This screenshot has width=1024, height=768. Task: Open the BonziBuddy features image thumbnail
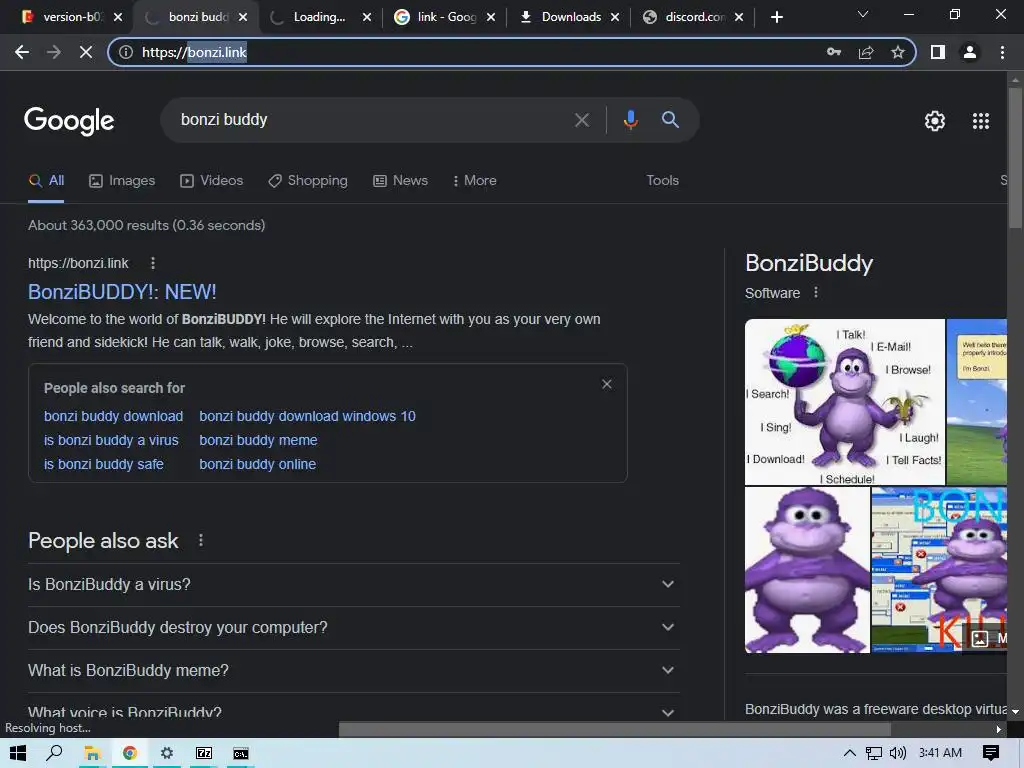coord(844,402)
